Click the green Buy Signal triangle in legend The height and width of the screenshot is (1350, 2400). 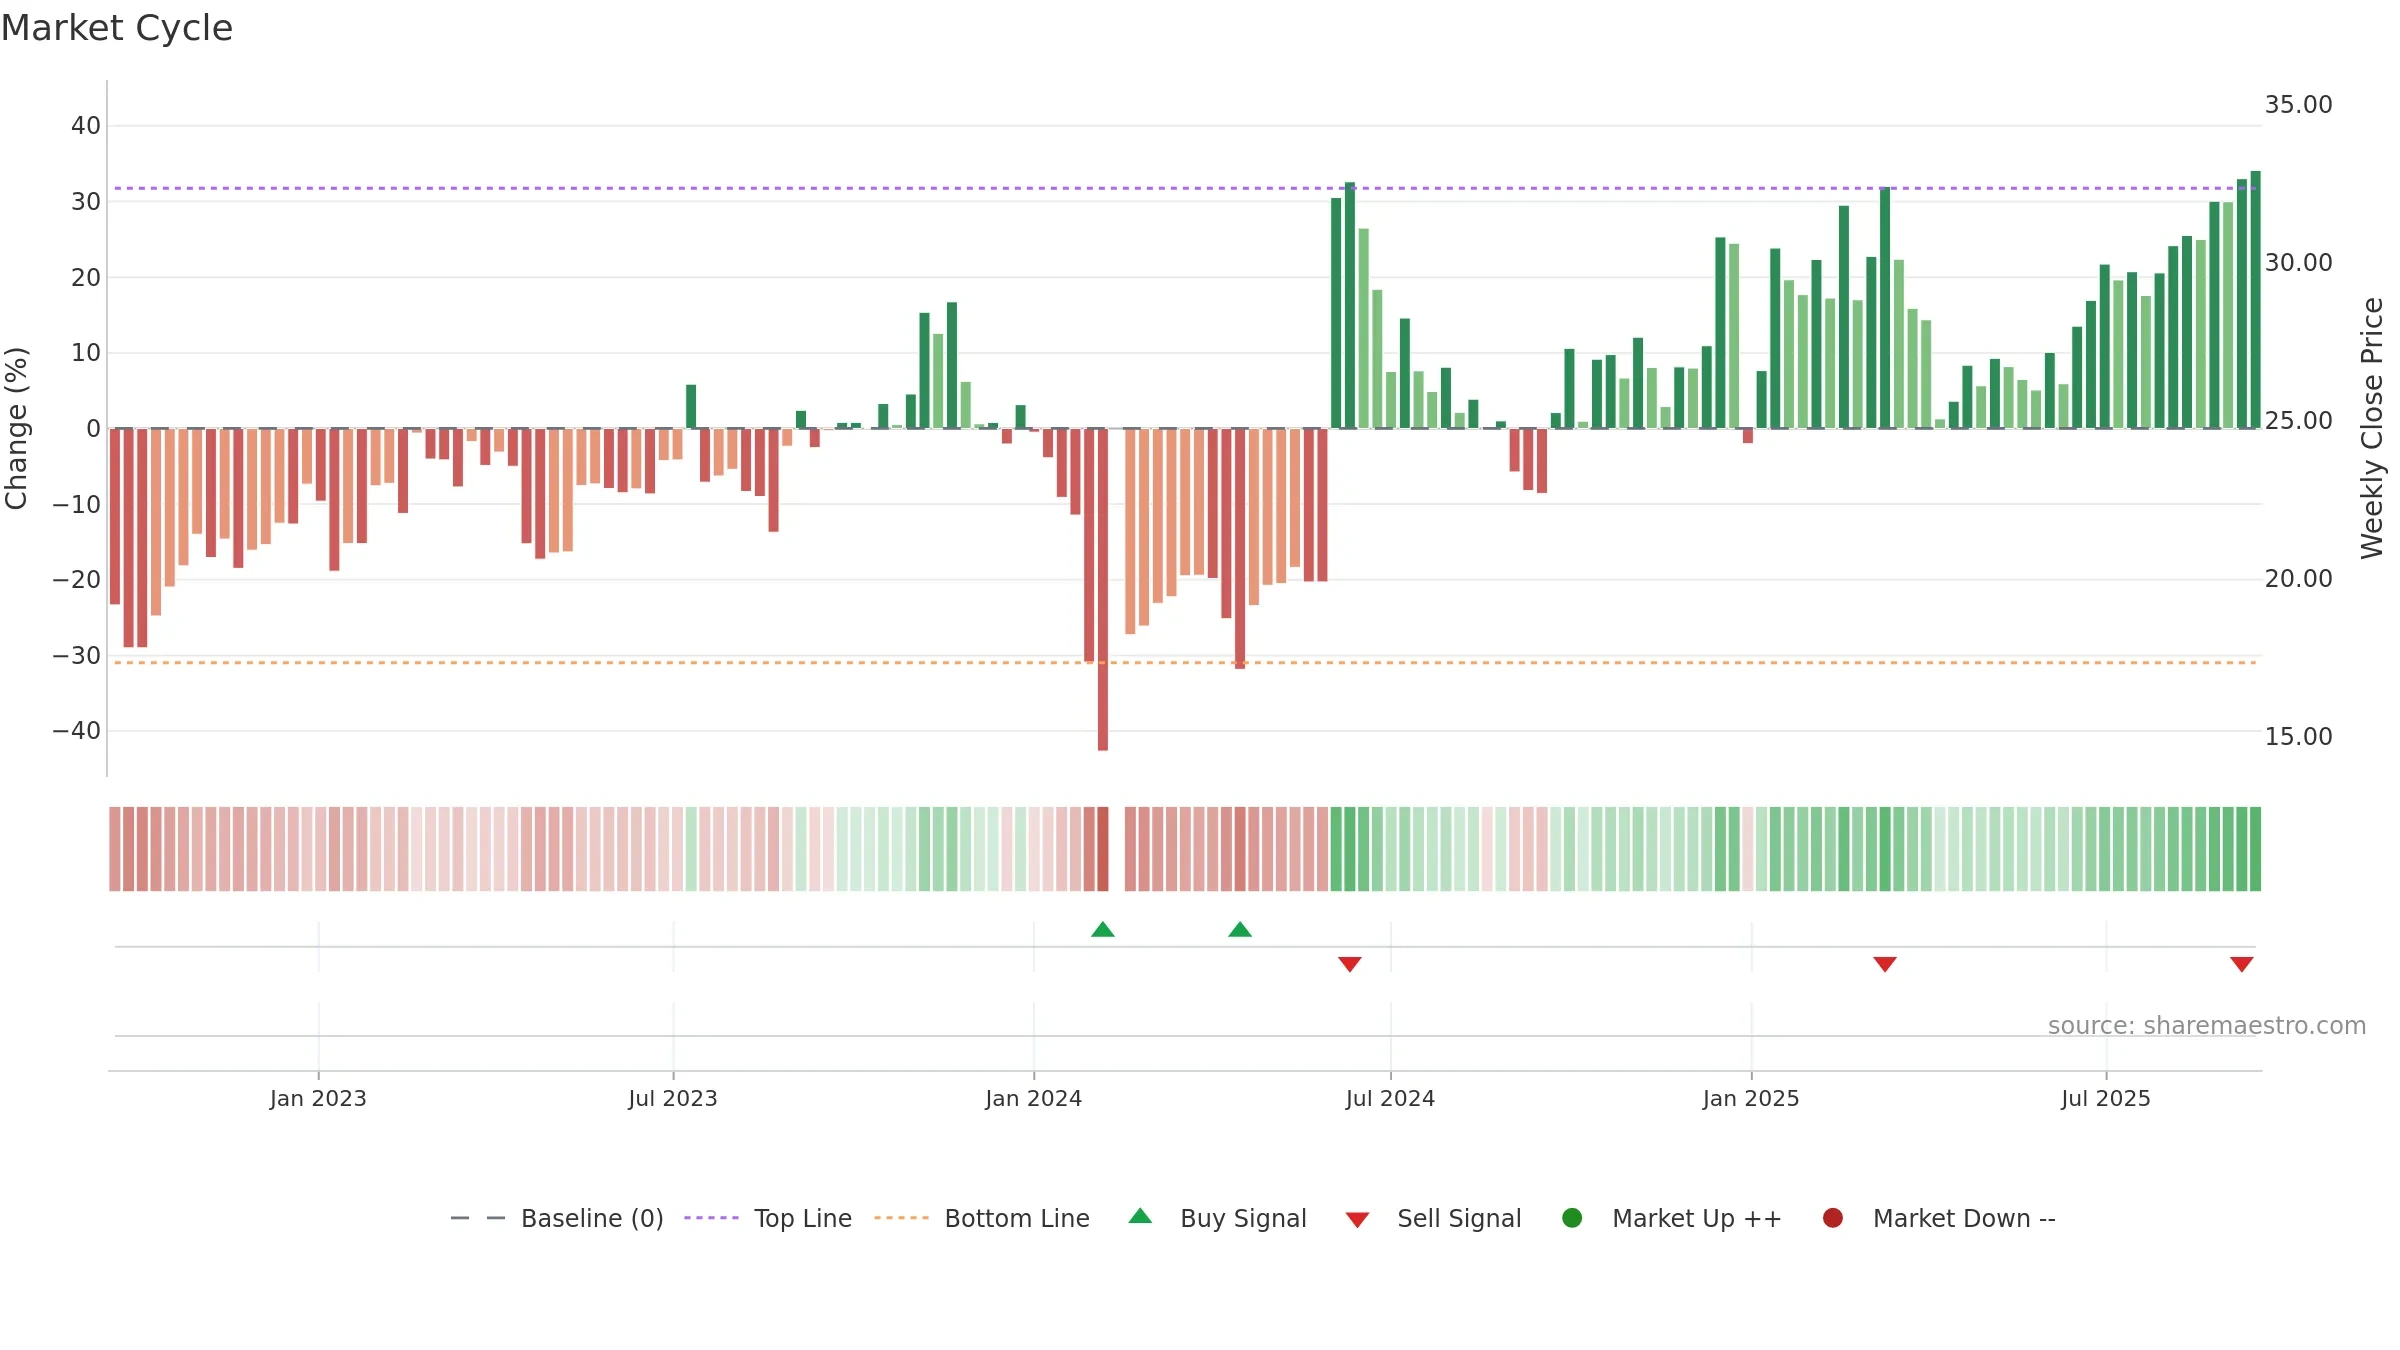[x=1140, y=1216]
